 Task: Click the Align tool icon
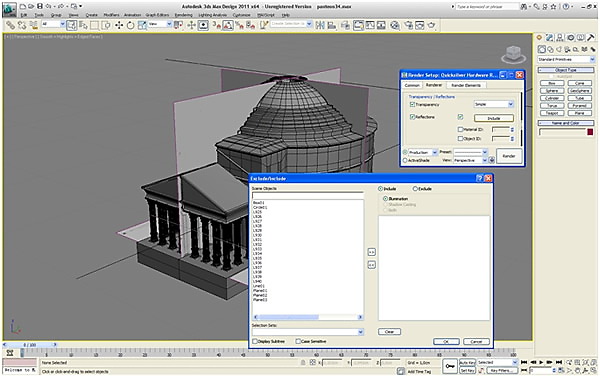click(x=332, y=26)
